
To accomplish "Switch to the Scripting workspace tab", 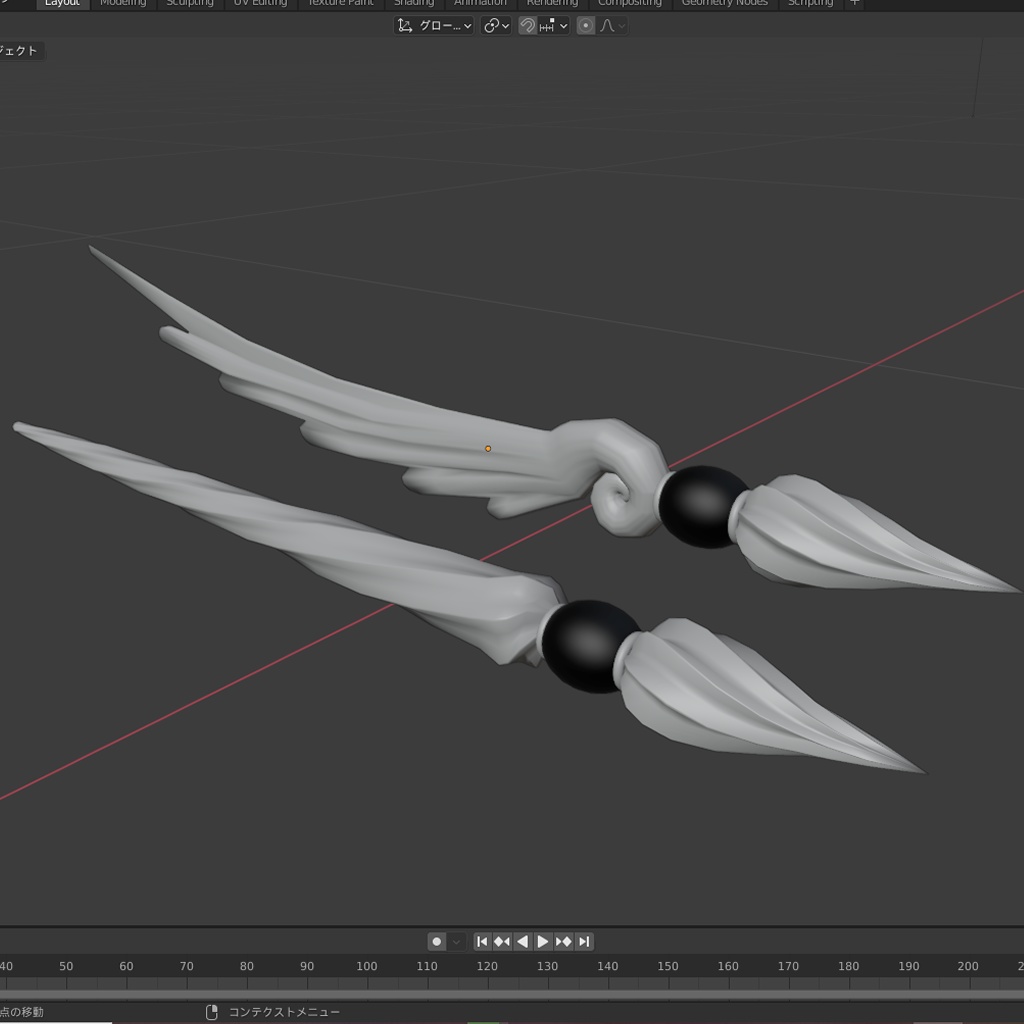I will [x=810, y=3].
